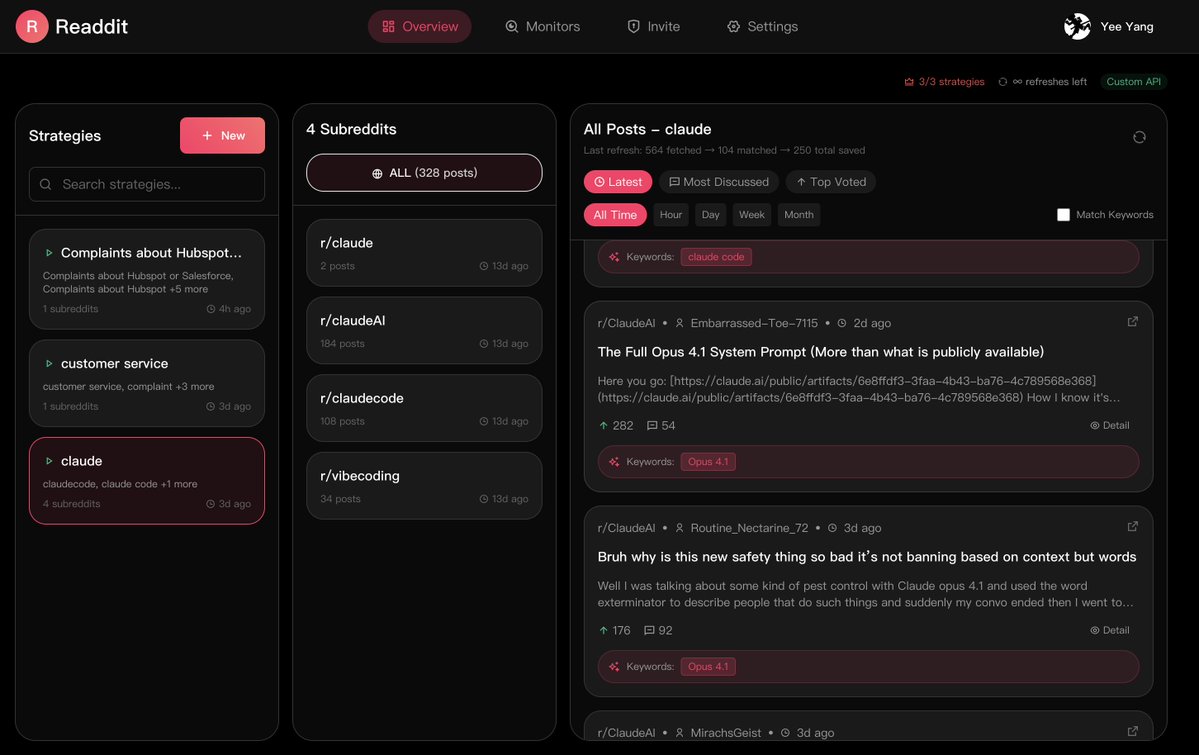
Task: Open The Full Opus 4.1 System Prompt post
Action: coord(820,352)
